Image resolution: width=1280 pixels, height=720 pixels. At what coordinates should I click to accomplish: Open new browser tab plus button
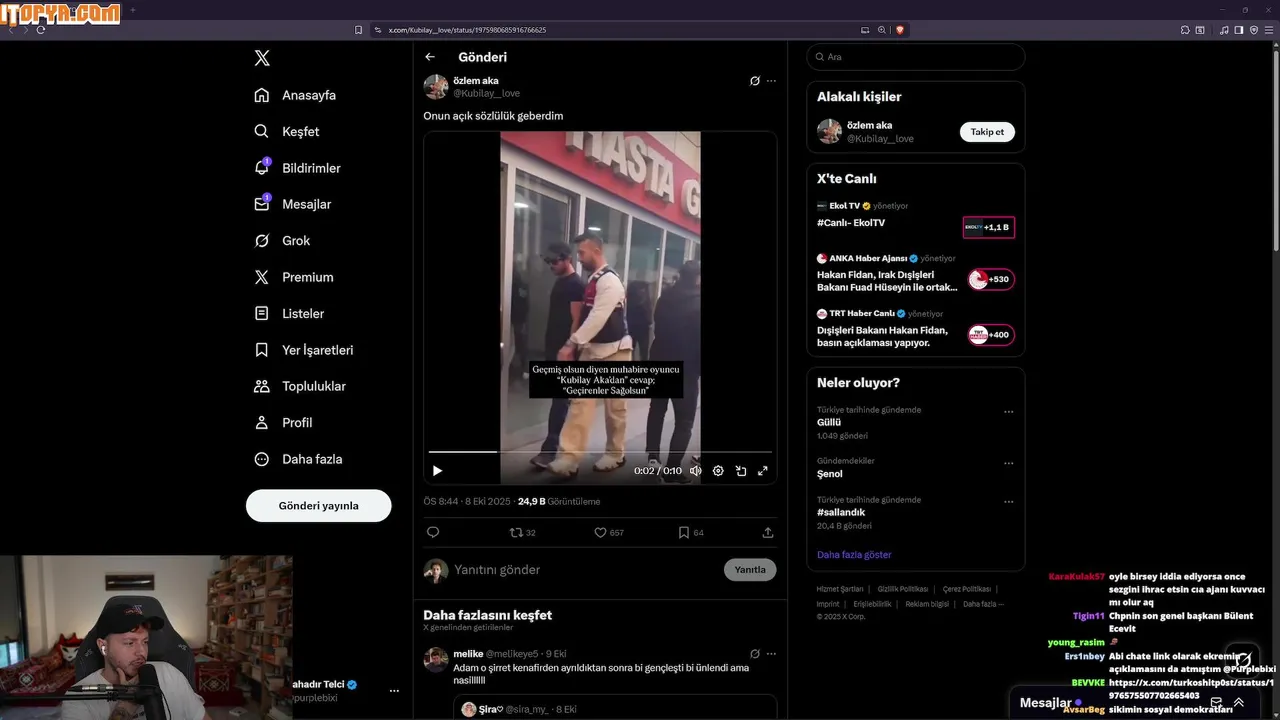pos(132,10)
